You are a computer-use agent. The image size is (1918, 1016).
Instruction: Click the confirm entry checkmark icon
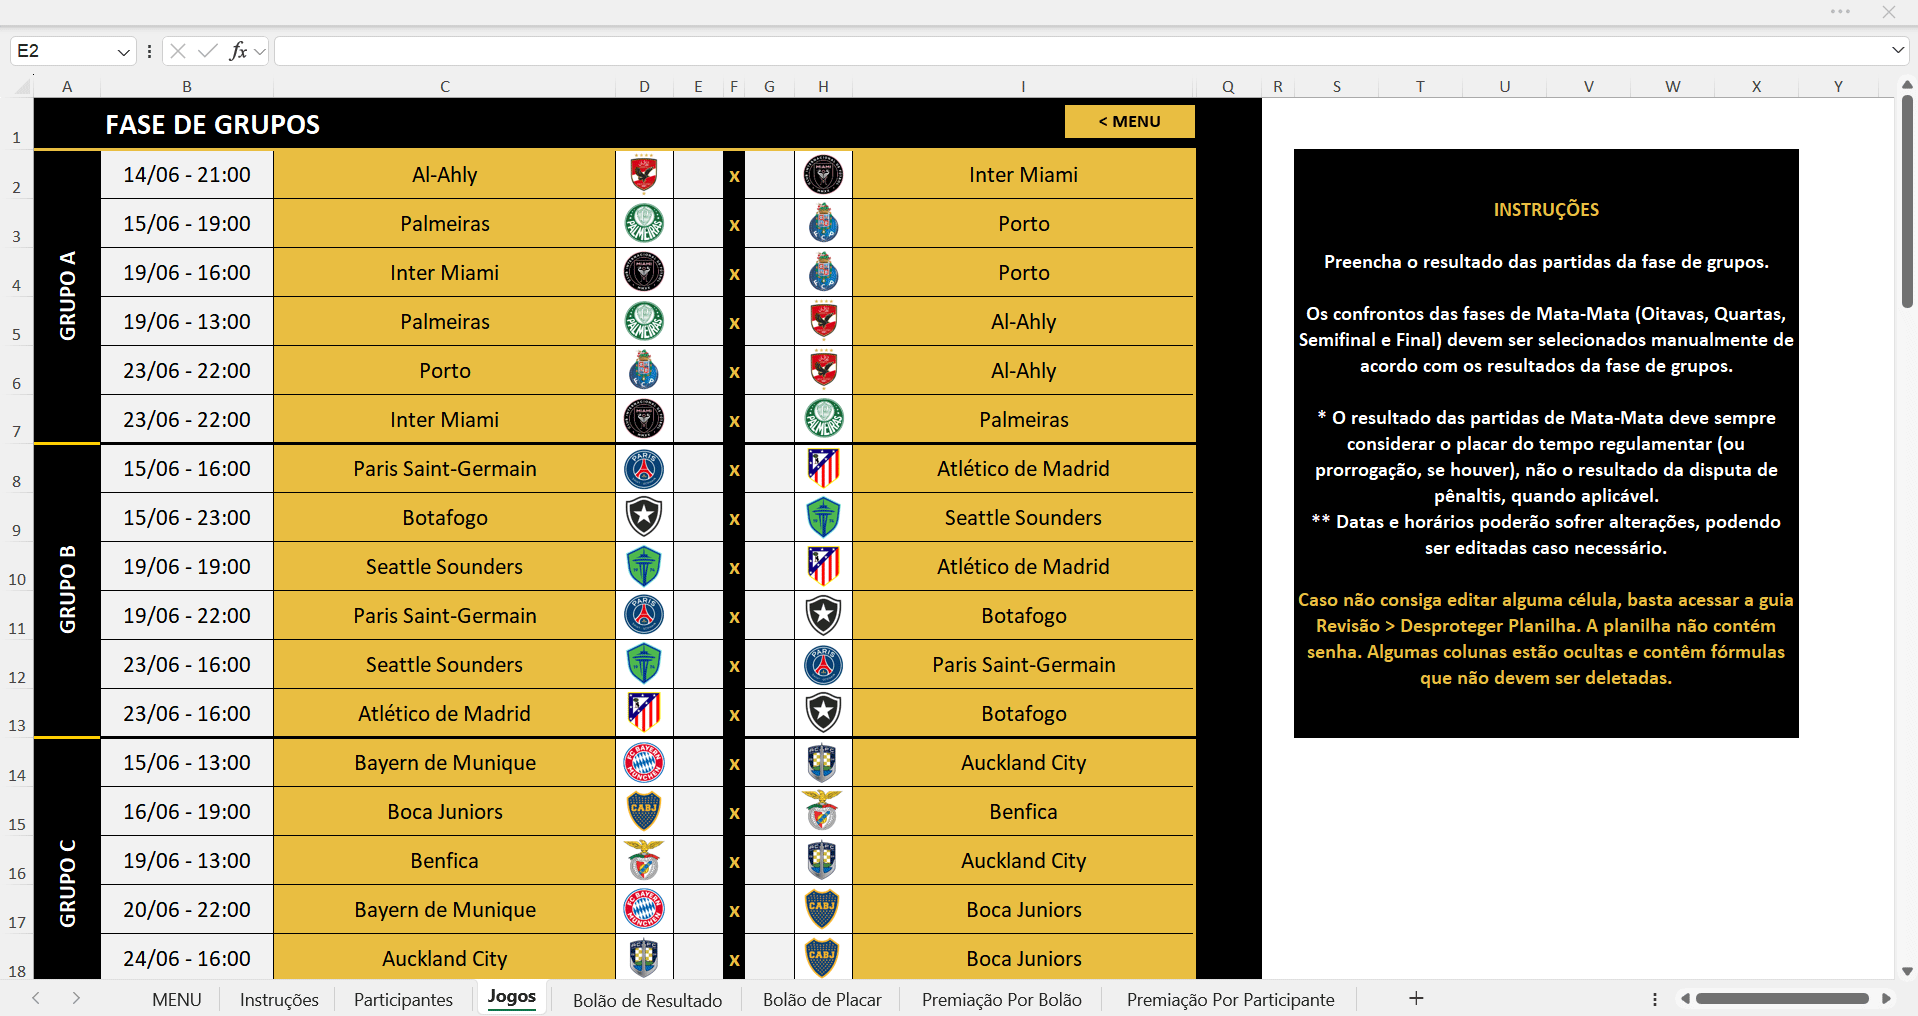tap(208, 51)
